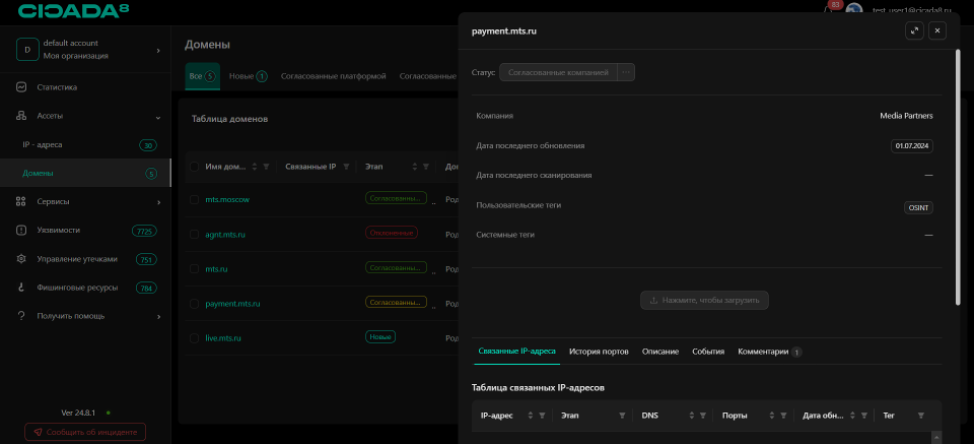The height and width of the screenshot is (445, 974).
Task: Click the Фишинговые ресурсы hook icon
Action: pyautogui.click(x=21, y=288)
